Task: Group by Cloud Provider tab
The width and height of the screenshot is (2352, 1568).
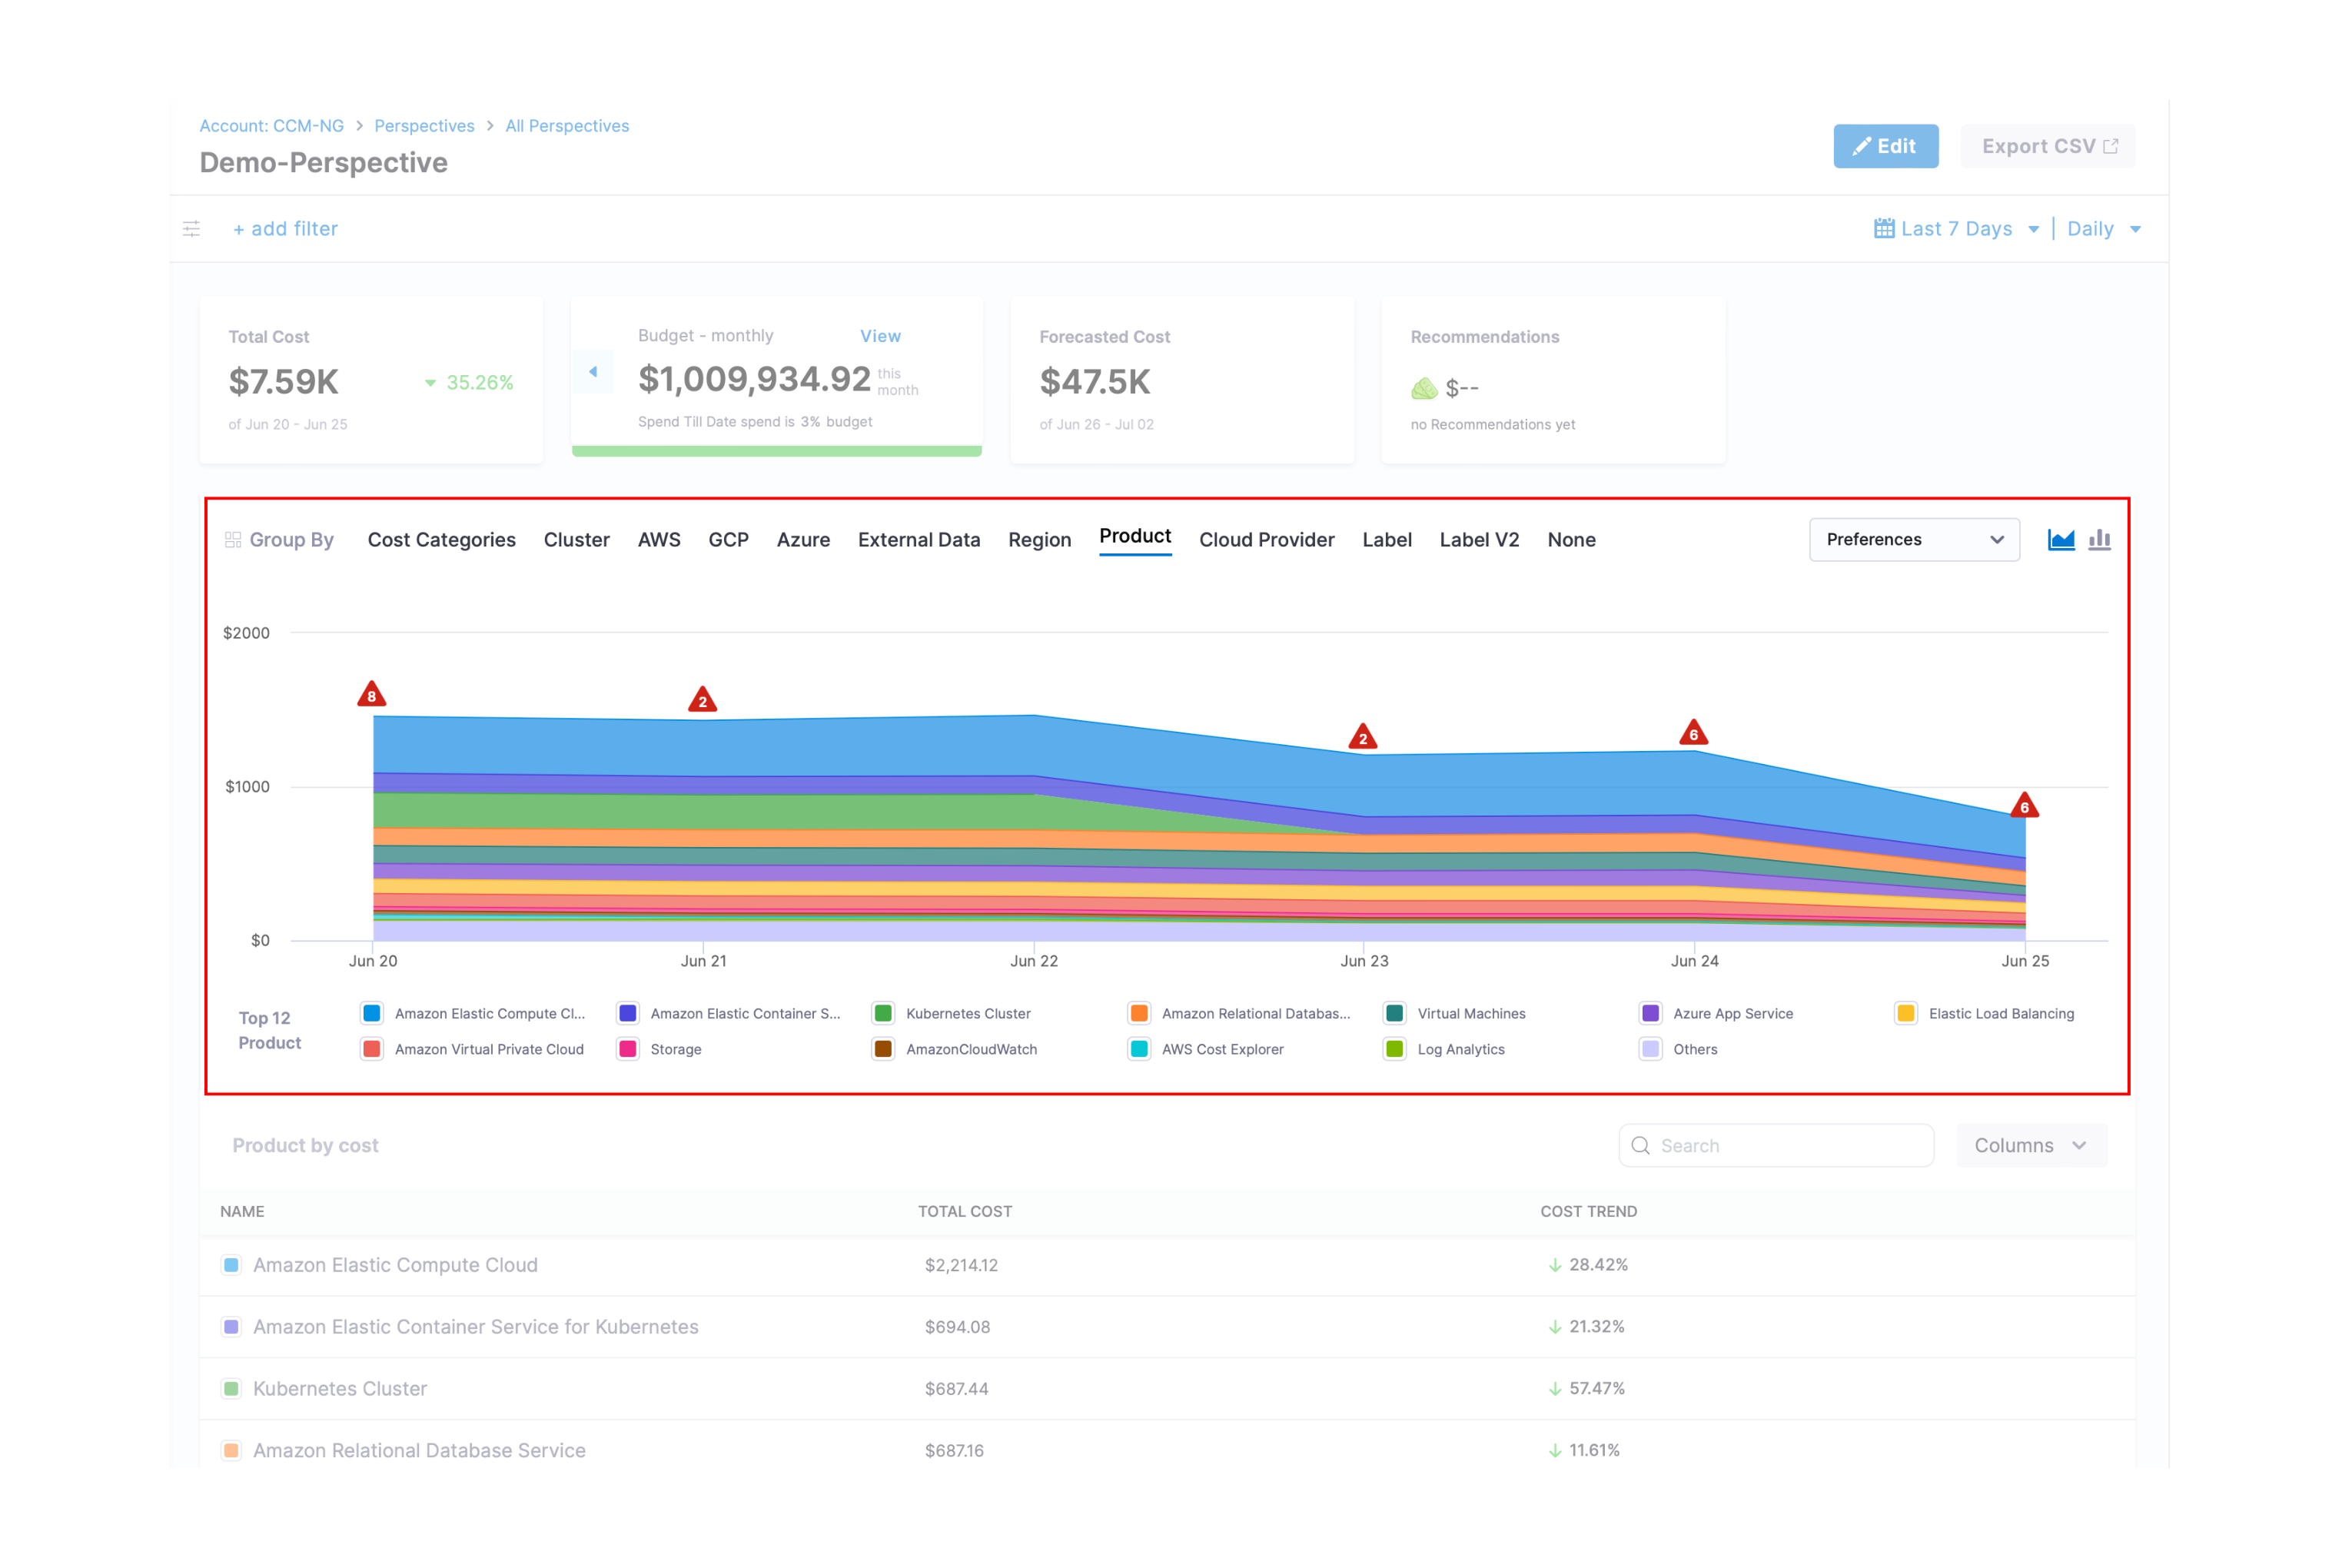Action: point(1266,540)
